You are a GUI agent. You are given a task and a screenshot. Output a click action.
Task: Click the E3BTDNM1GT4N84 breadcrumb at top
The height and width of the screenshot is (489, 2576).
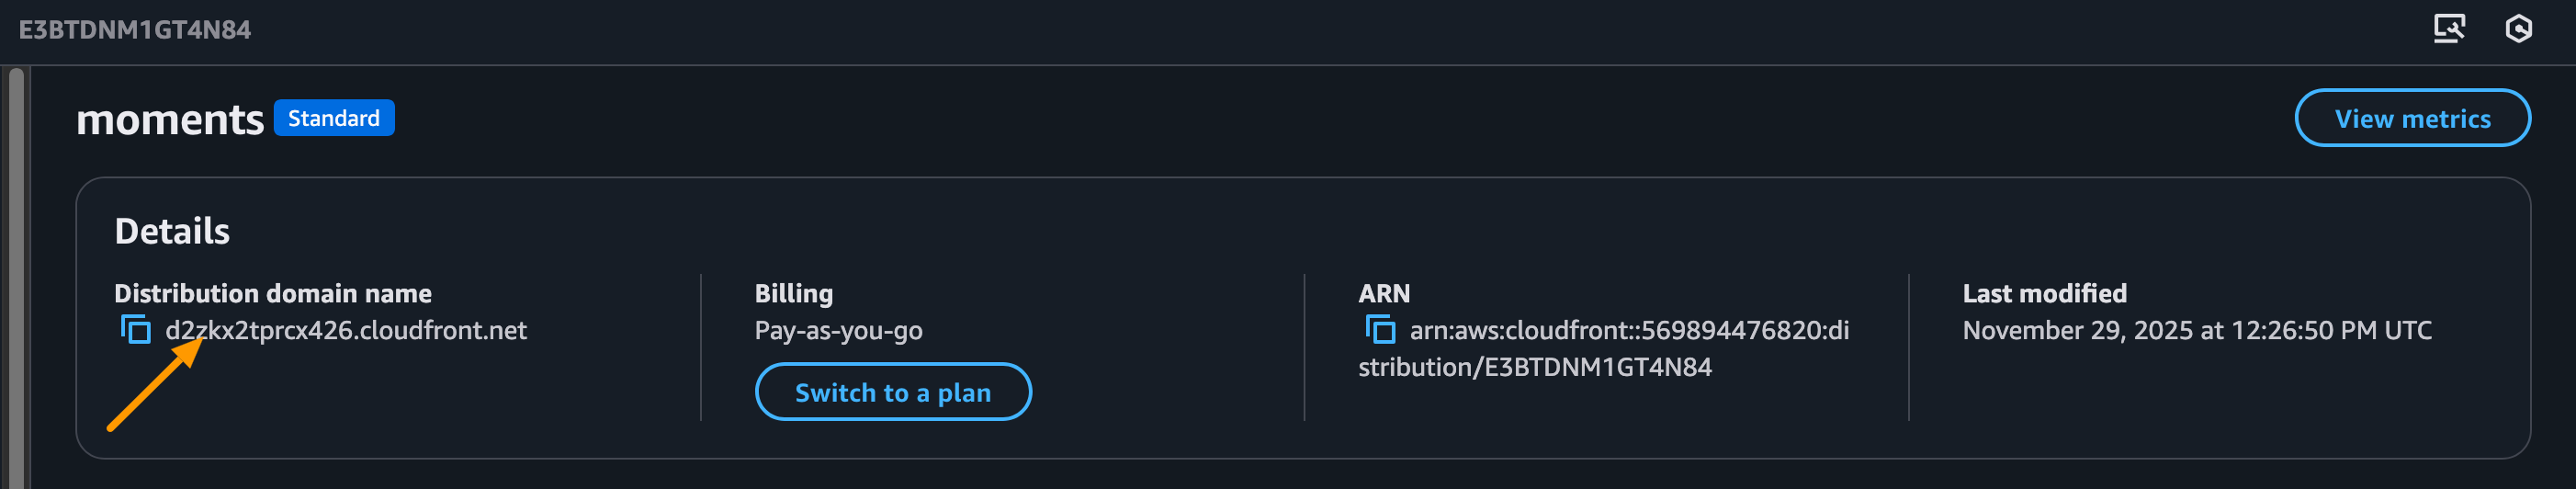pyautogui.click(x=135, y=30)
